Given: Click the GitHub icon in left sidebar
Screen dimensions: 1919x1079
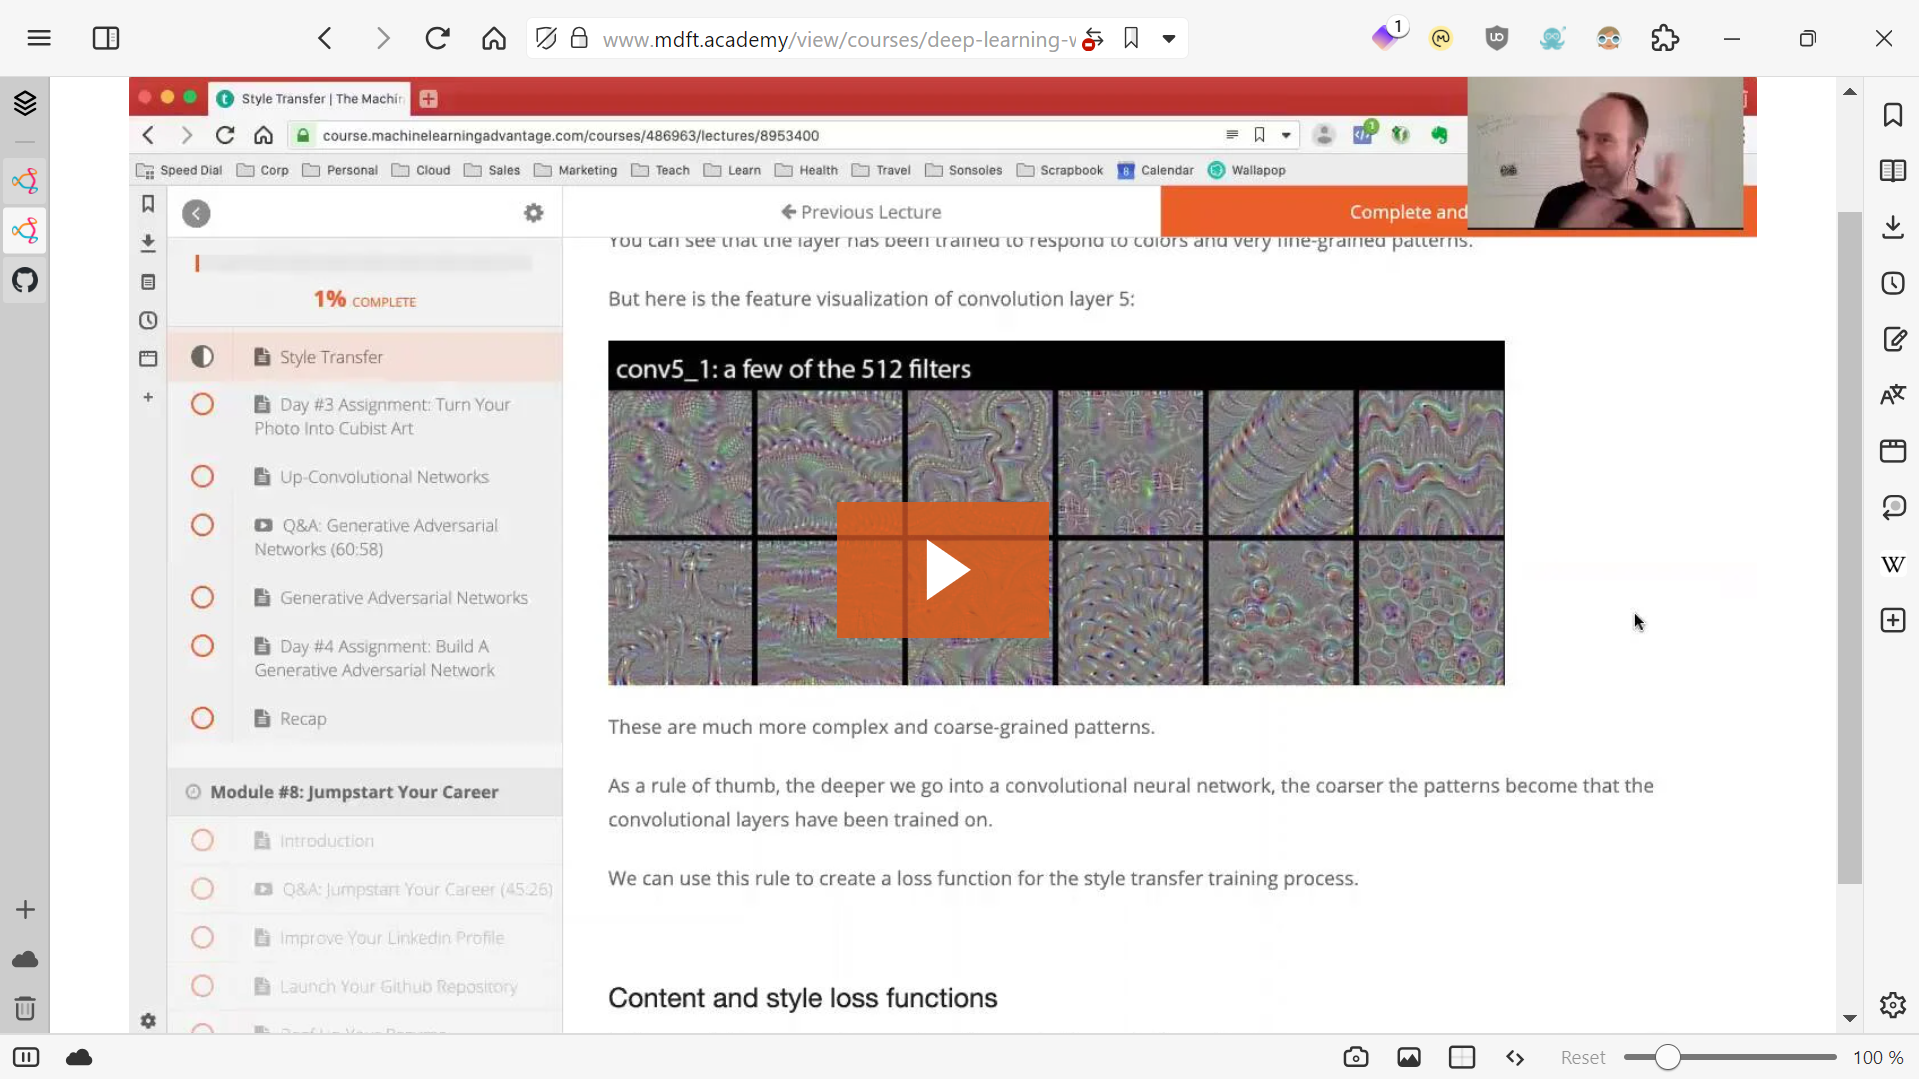Looking at the screenshot, I should [x=25, y=281].
